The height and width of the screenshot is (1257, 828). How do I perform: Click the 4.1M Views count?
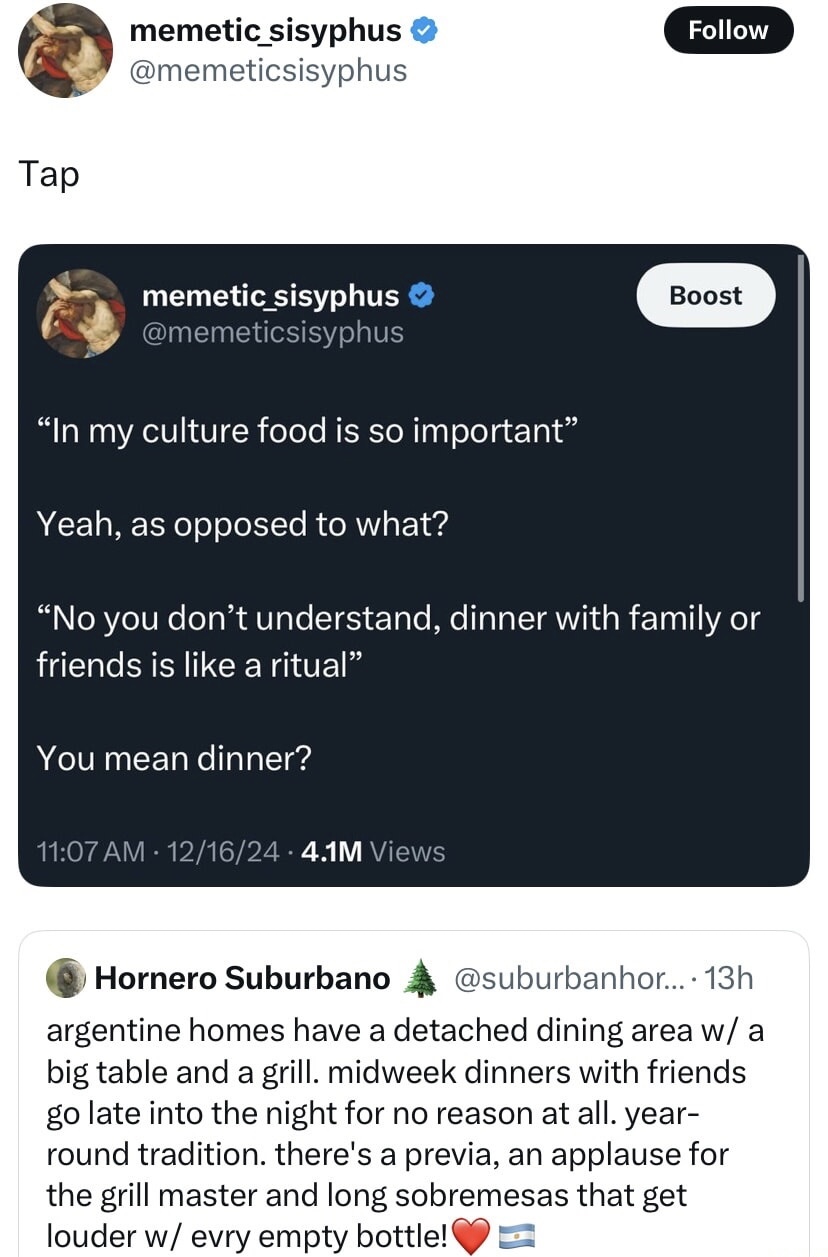[372, 852]
